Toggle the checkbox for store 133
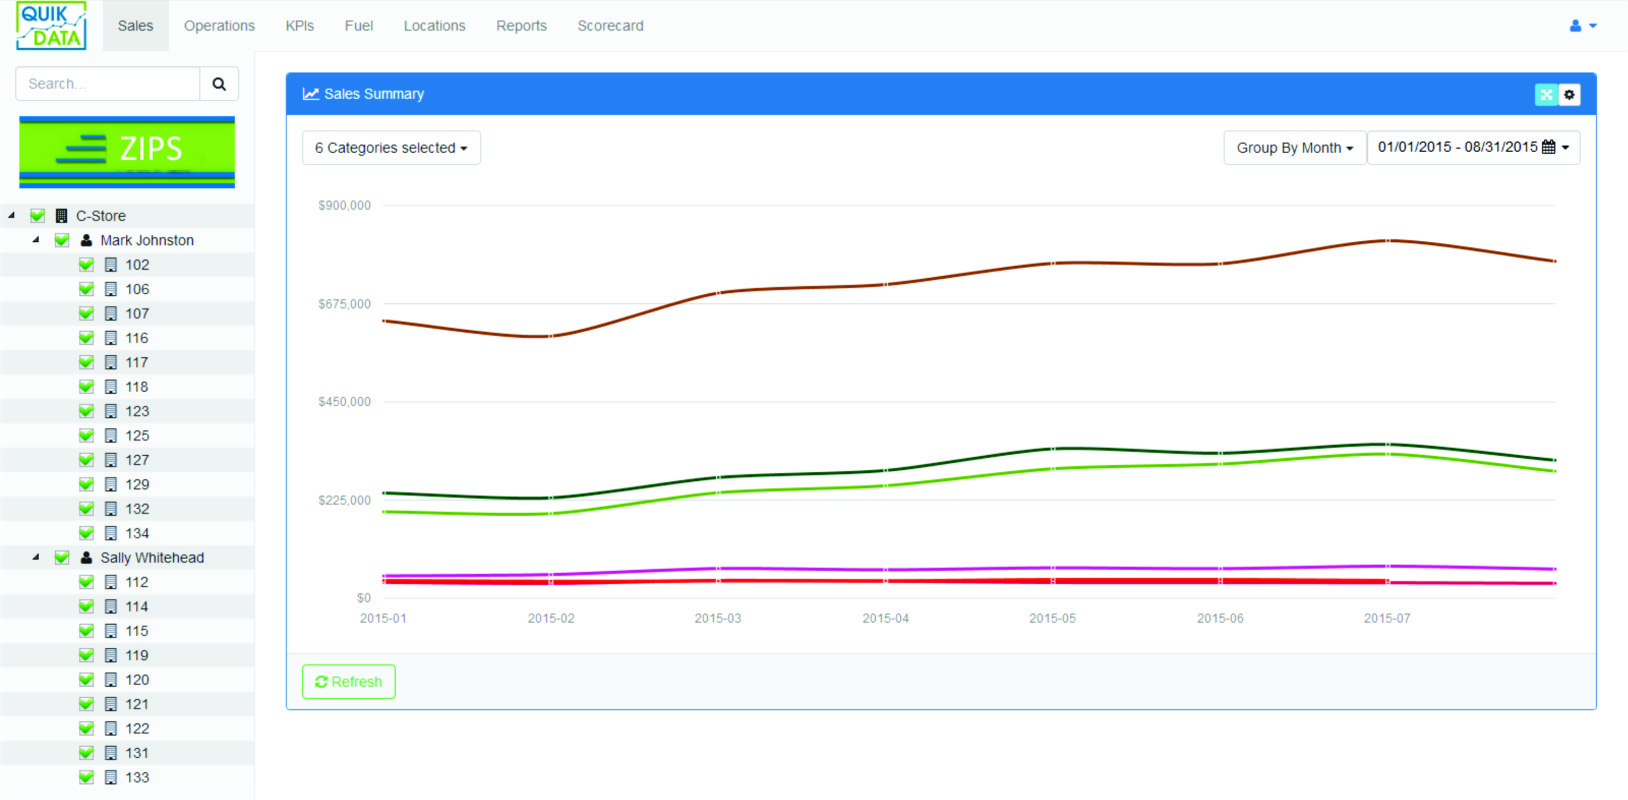The image size is (1628, 800). pyautogui.click(x=87, y=778)
